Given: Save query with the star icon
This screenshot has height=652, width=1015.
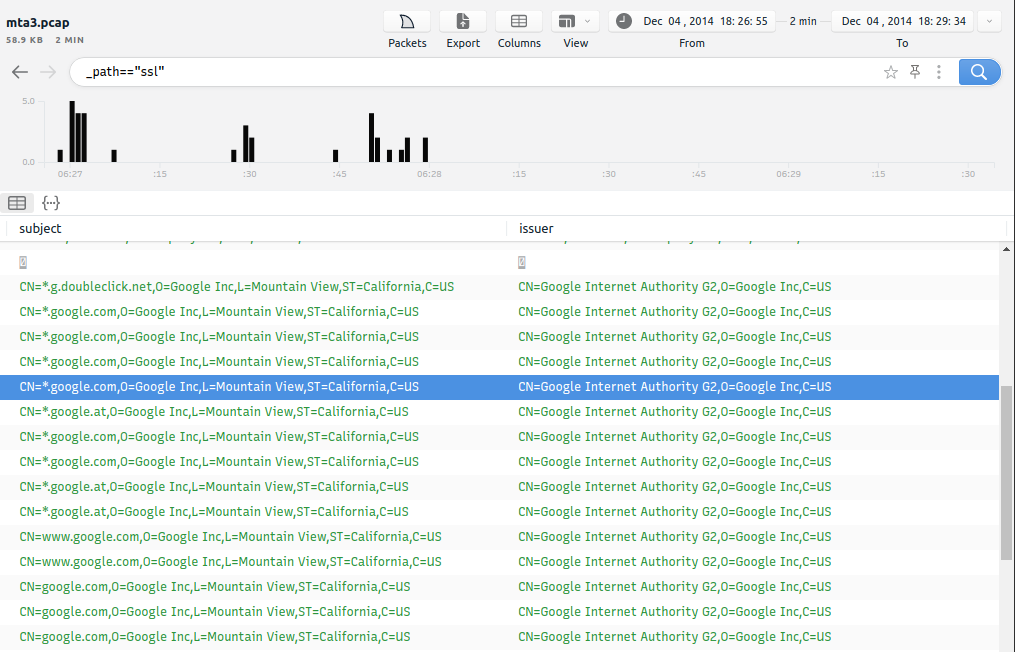Looking at the screenshot, I should coord(891,72).
